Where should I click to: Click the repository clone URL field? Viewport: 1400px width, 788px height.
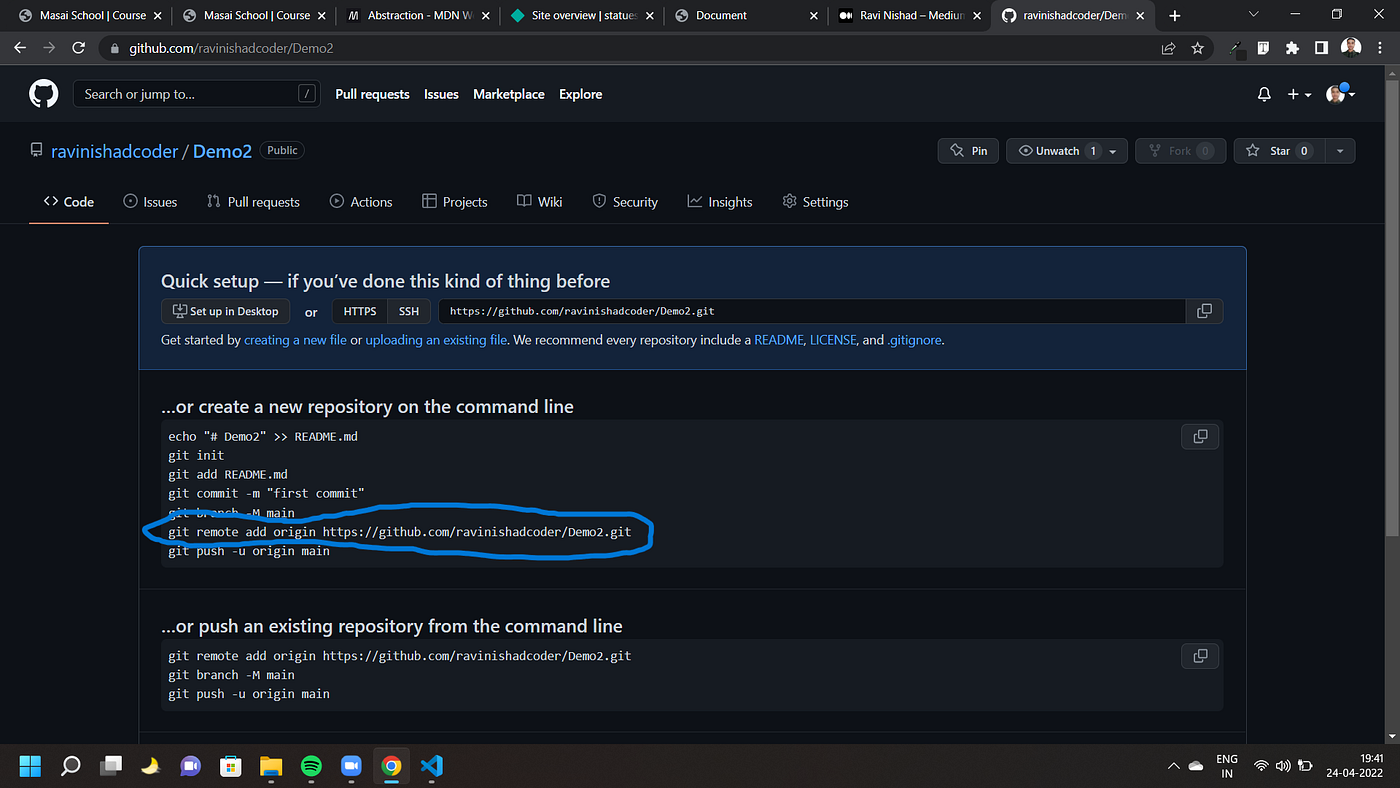811,311
